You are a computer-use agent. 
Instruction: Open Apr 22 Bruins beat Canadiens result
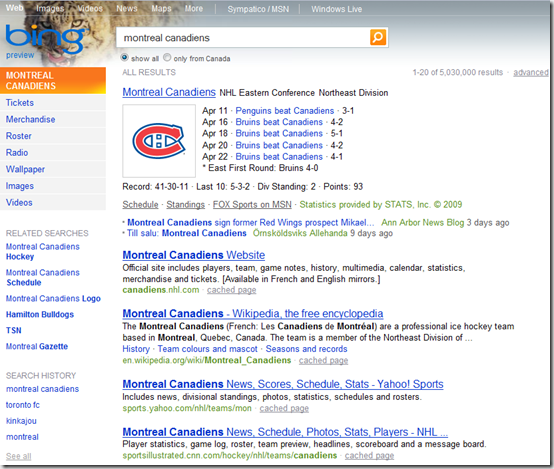click(x=279, y=157)
